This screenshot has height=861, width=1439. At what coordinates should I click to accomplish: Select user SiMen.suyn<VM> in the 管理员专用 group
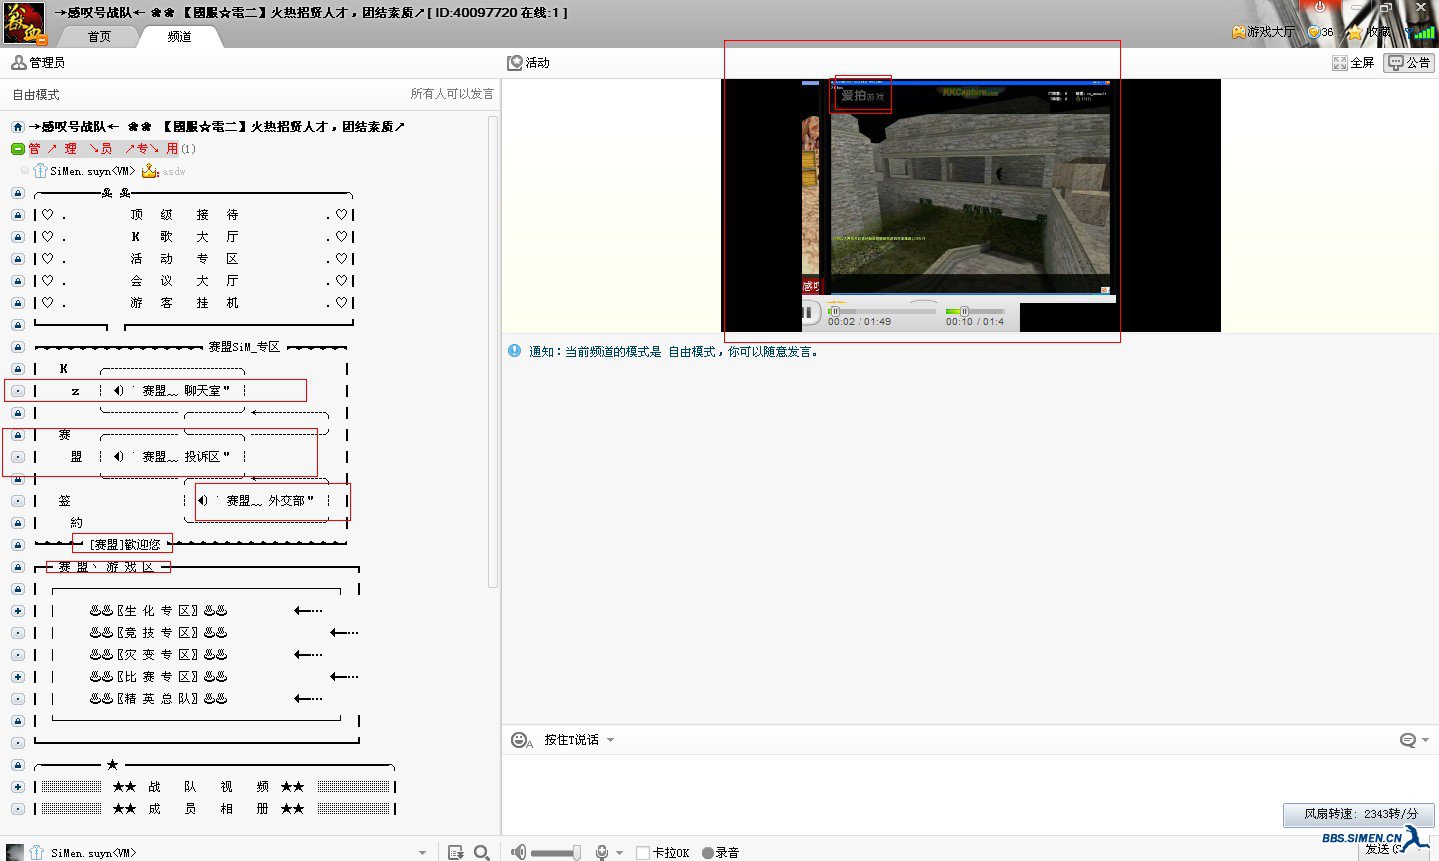pos(92,171)
